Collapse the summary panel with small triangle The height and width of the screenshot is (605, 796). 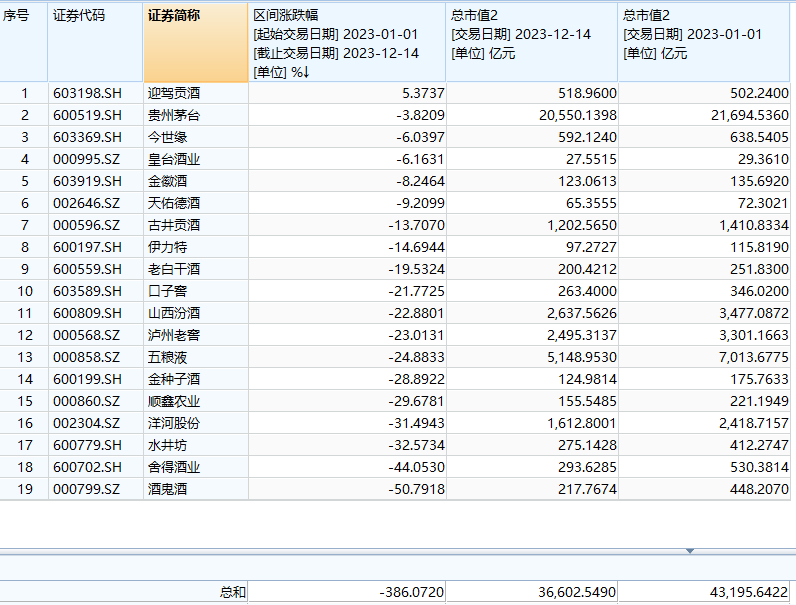[x=689, y=551]
